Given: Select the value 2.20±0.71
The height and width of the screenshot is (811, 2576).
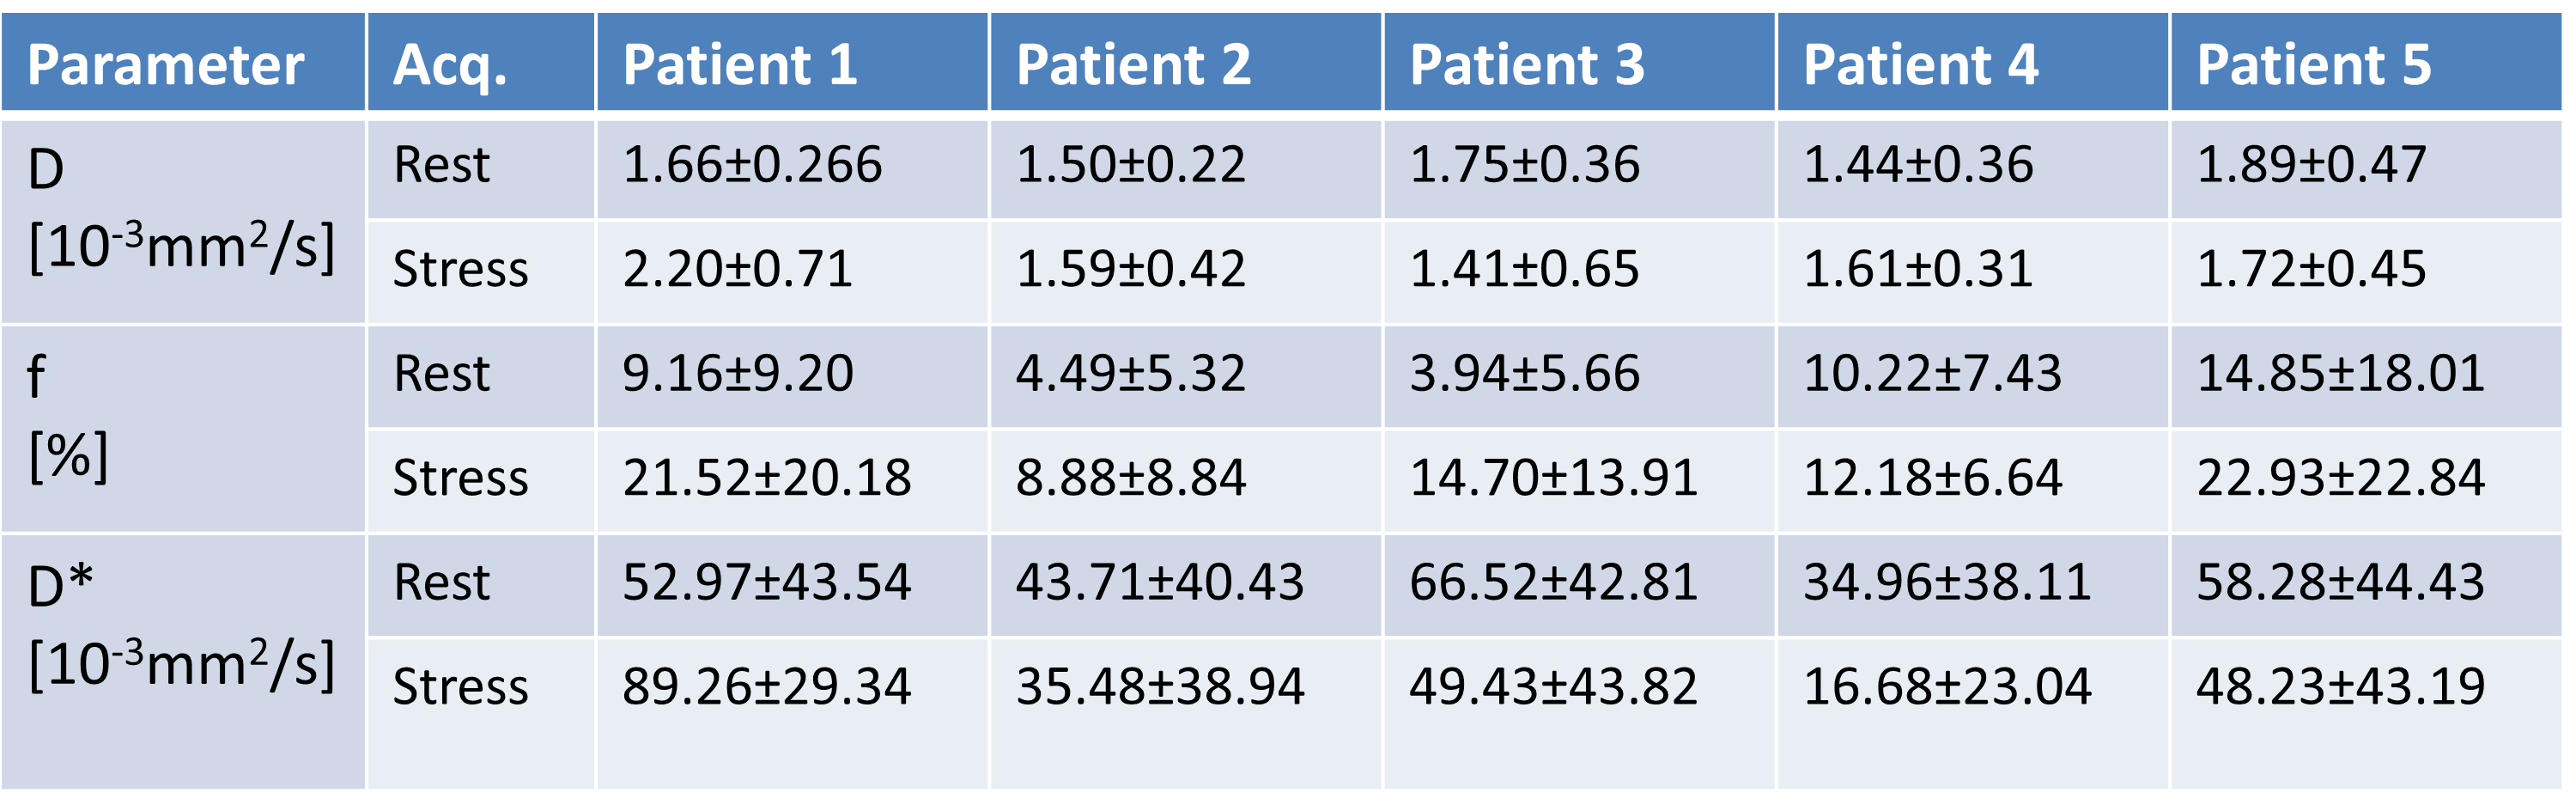Looking at the screenshot, I should [738, 269].
